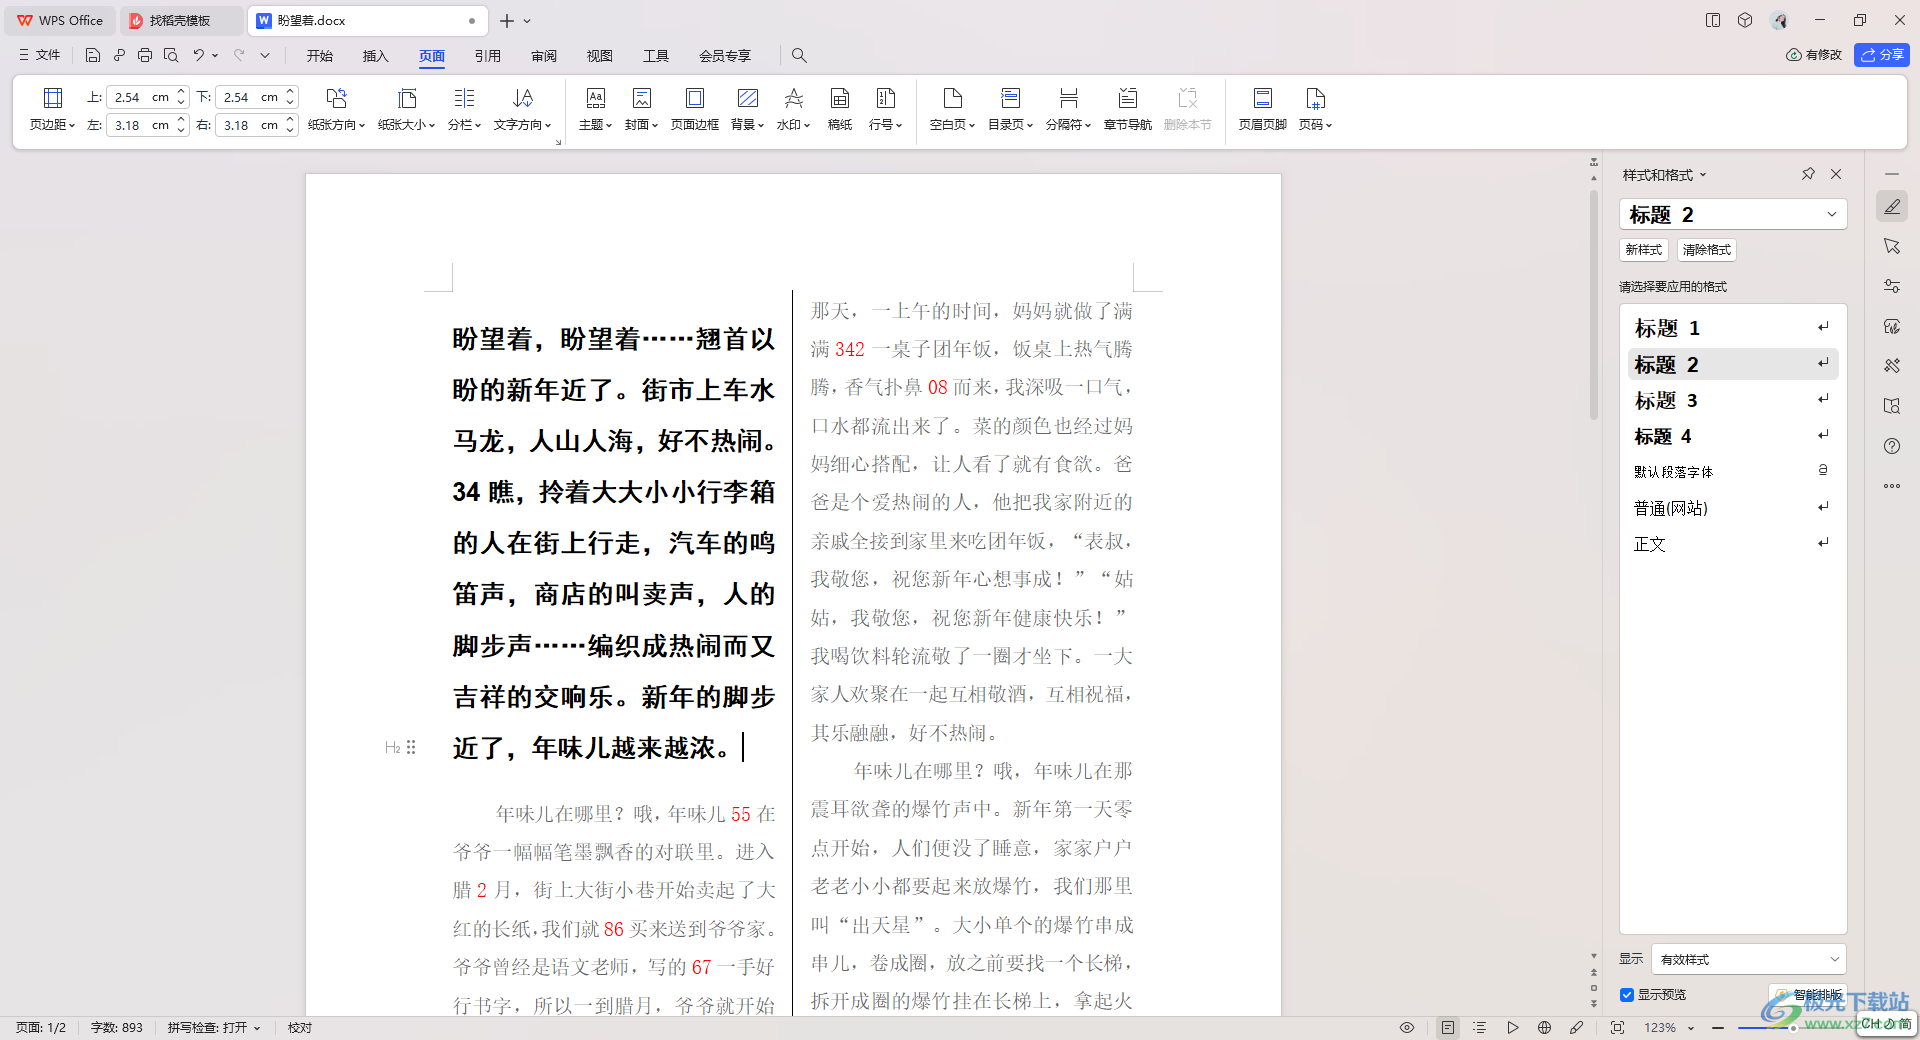
Task: Click the 有修改 status button
Action: 1814,55
